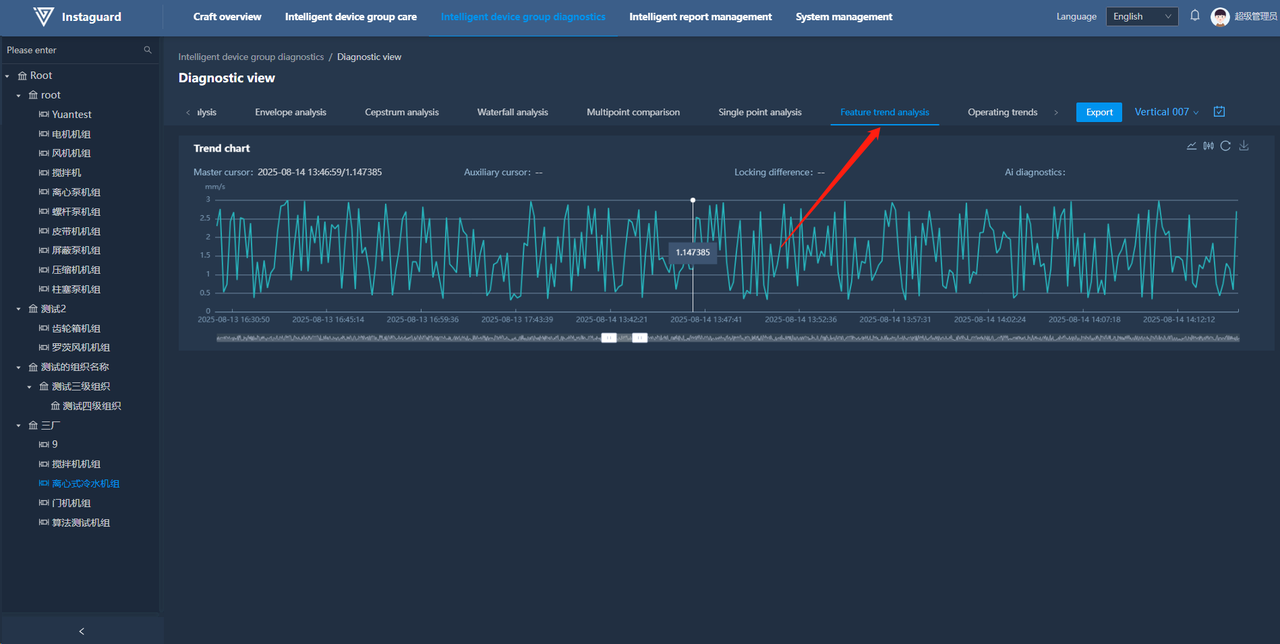Click the search magnifier in the sidebar
The height and width of the screenshot is (644, 1280).
148,50
